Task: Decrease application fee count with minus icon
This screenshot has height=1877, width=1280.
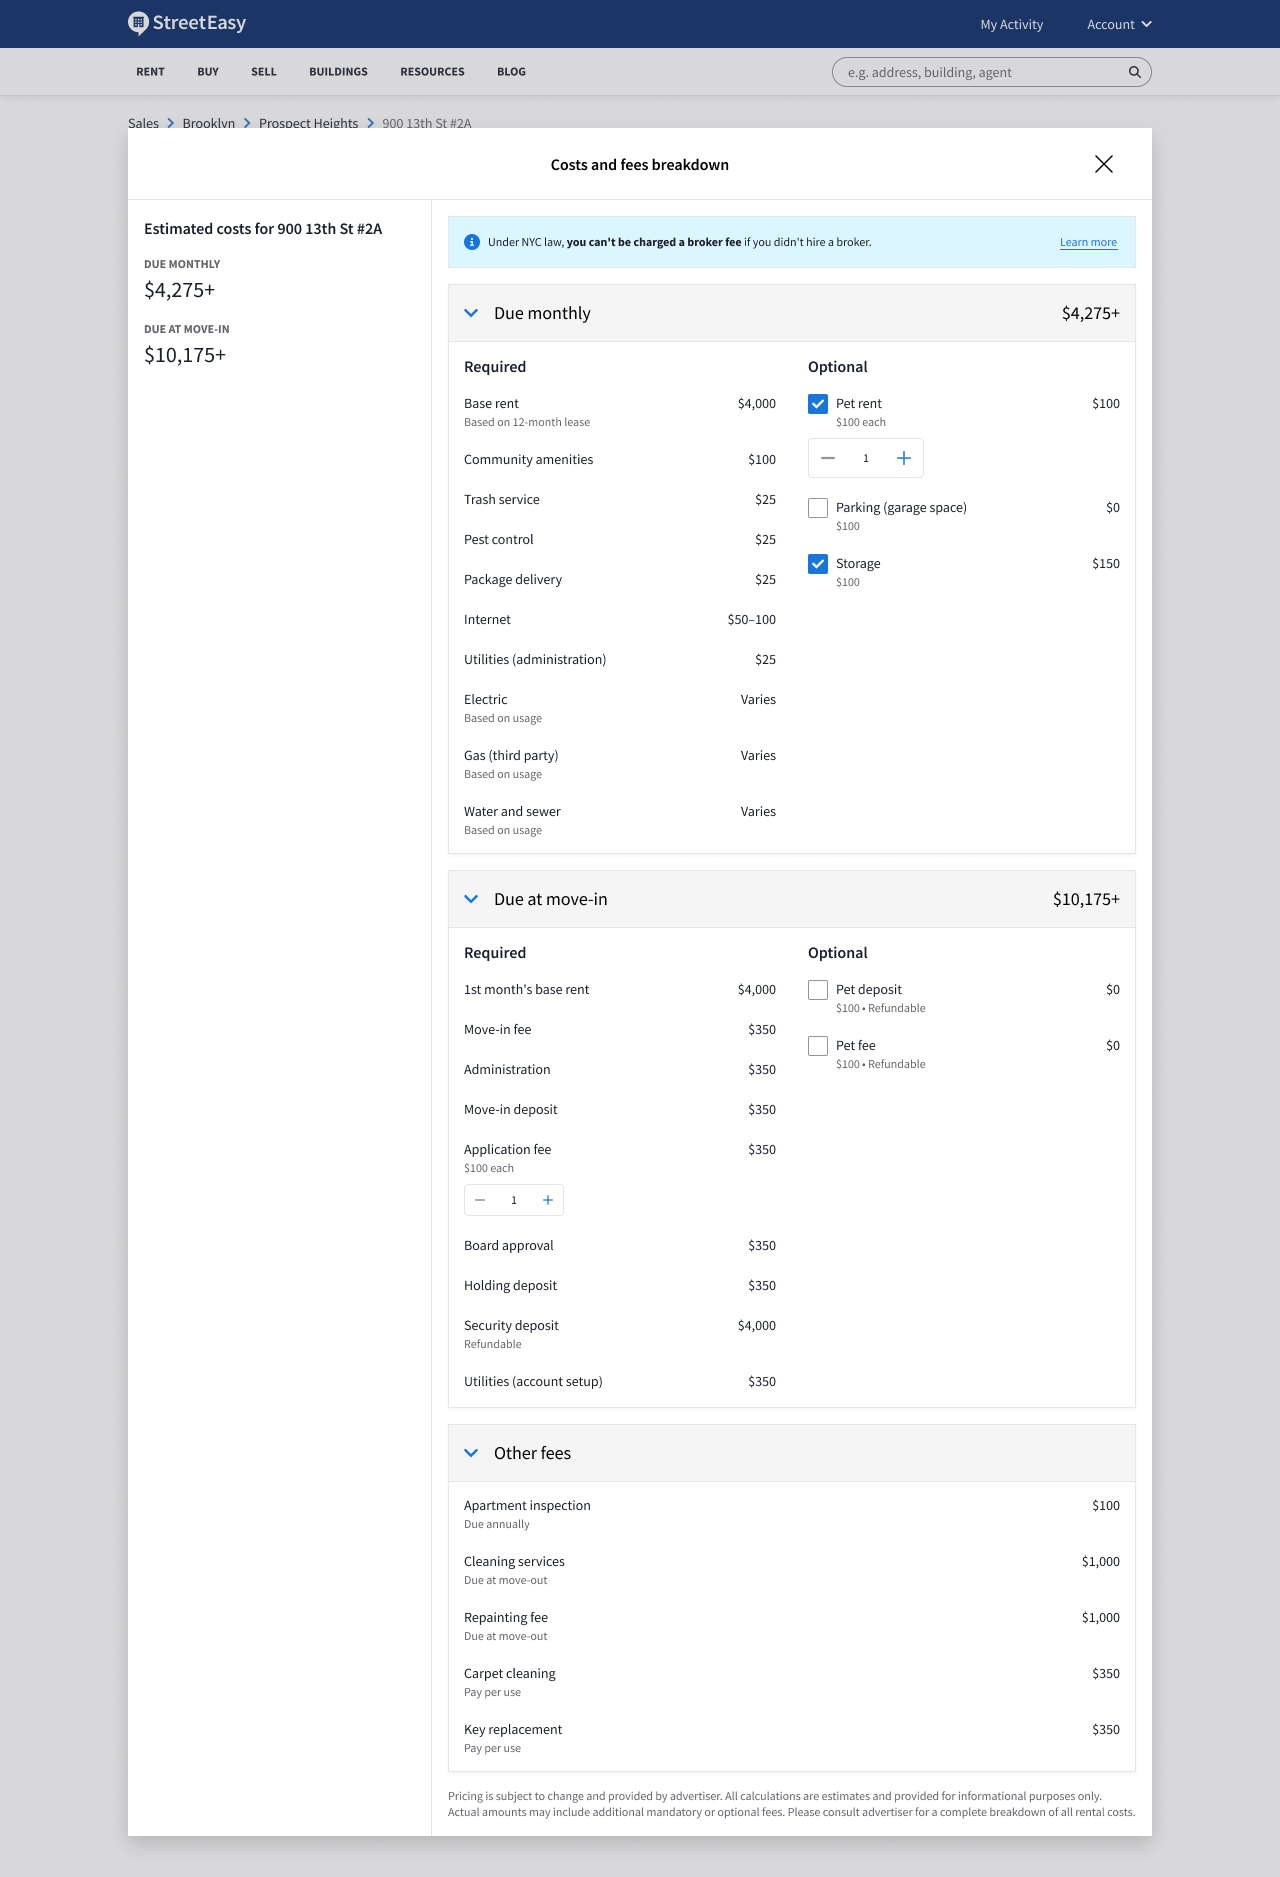Action: [x=480, y=1200]
